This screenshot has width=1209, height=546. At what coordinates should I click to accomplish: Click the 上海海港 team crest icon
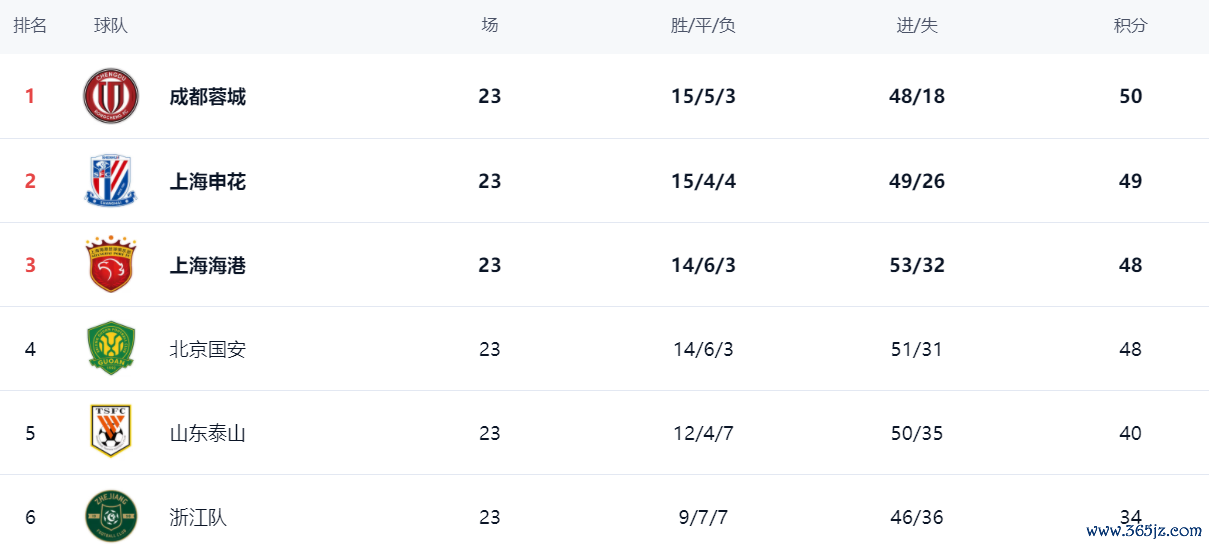[x=110, y=265]
